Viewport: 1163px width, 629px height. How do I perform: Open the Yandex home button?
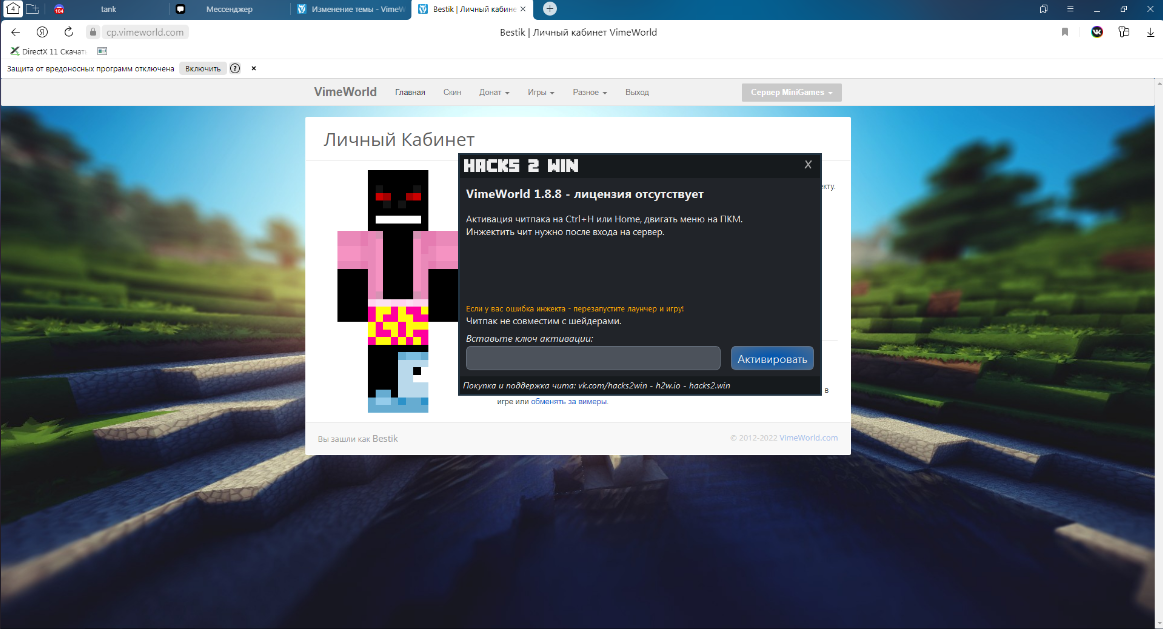coord(42,32)
